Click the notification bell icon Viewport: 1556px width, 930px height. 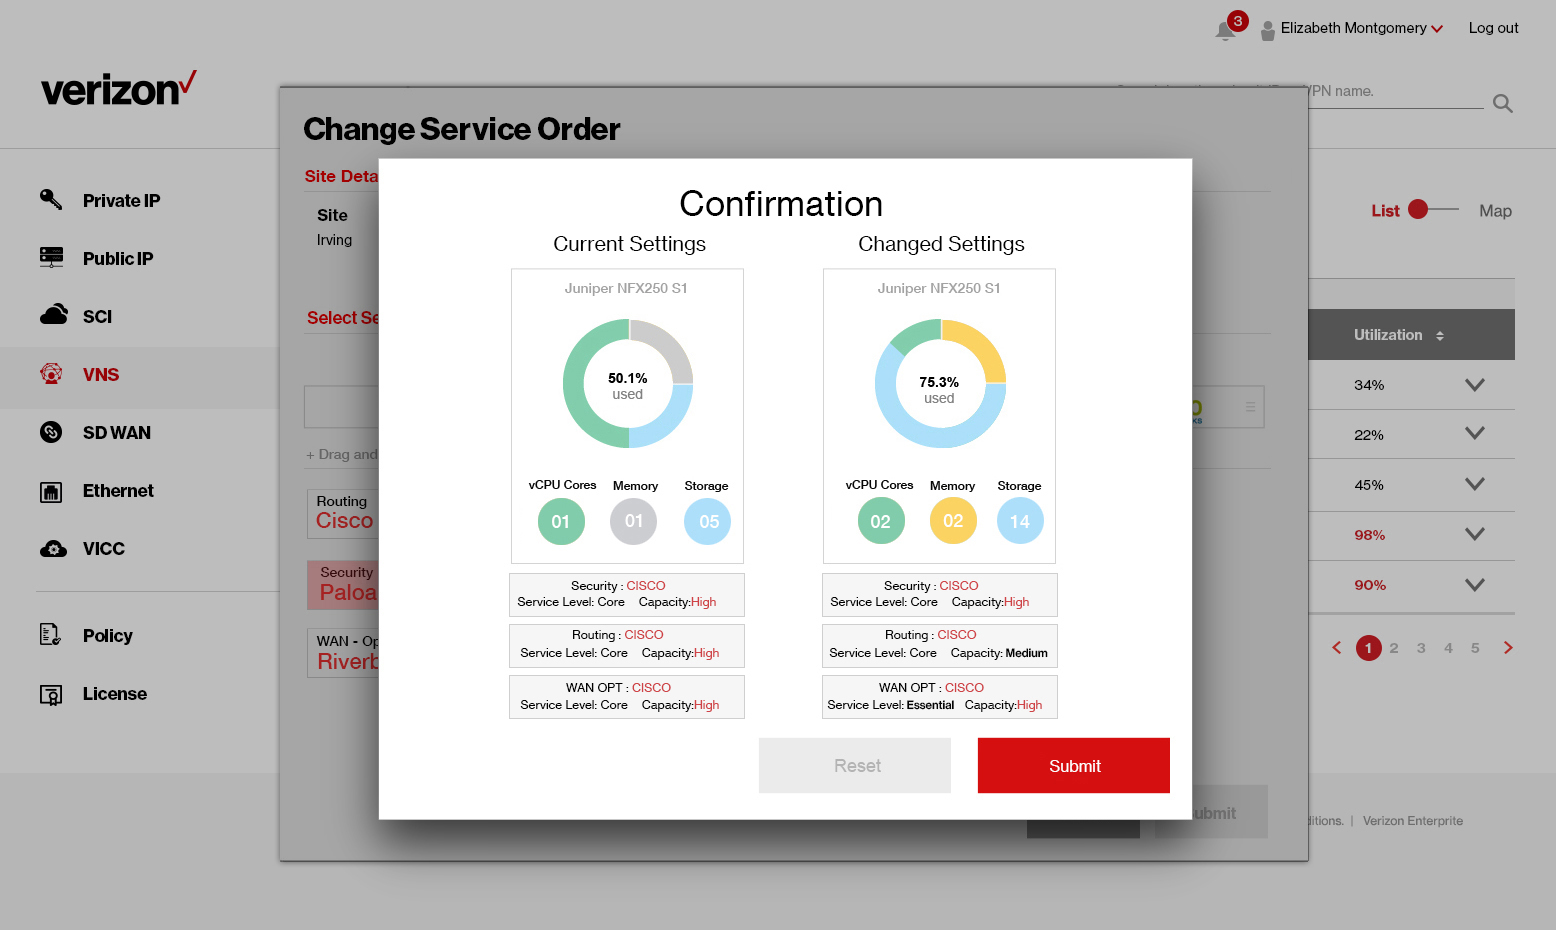tap(1225, 30)
